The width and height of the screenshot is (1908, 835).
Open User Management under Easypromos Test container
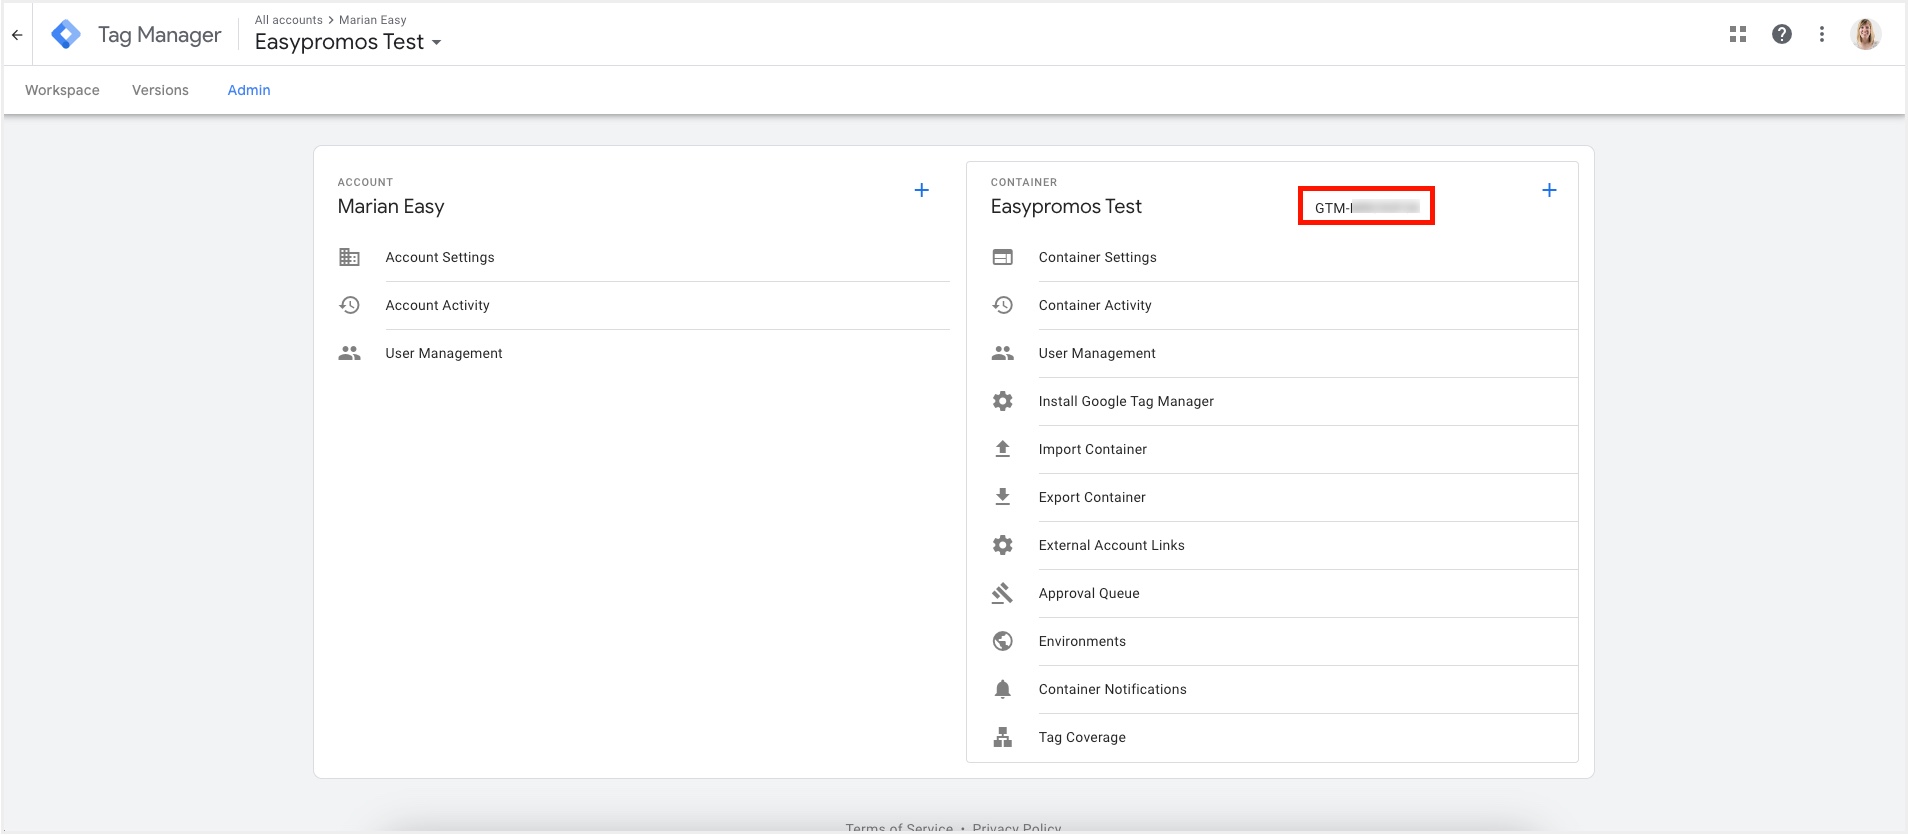tap(1097, 353)
